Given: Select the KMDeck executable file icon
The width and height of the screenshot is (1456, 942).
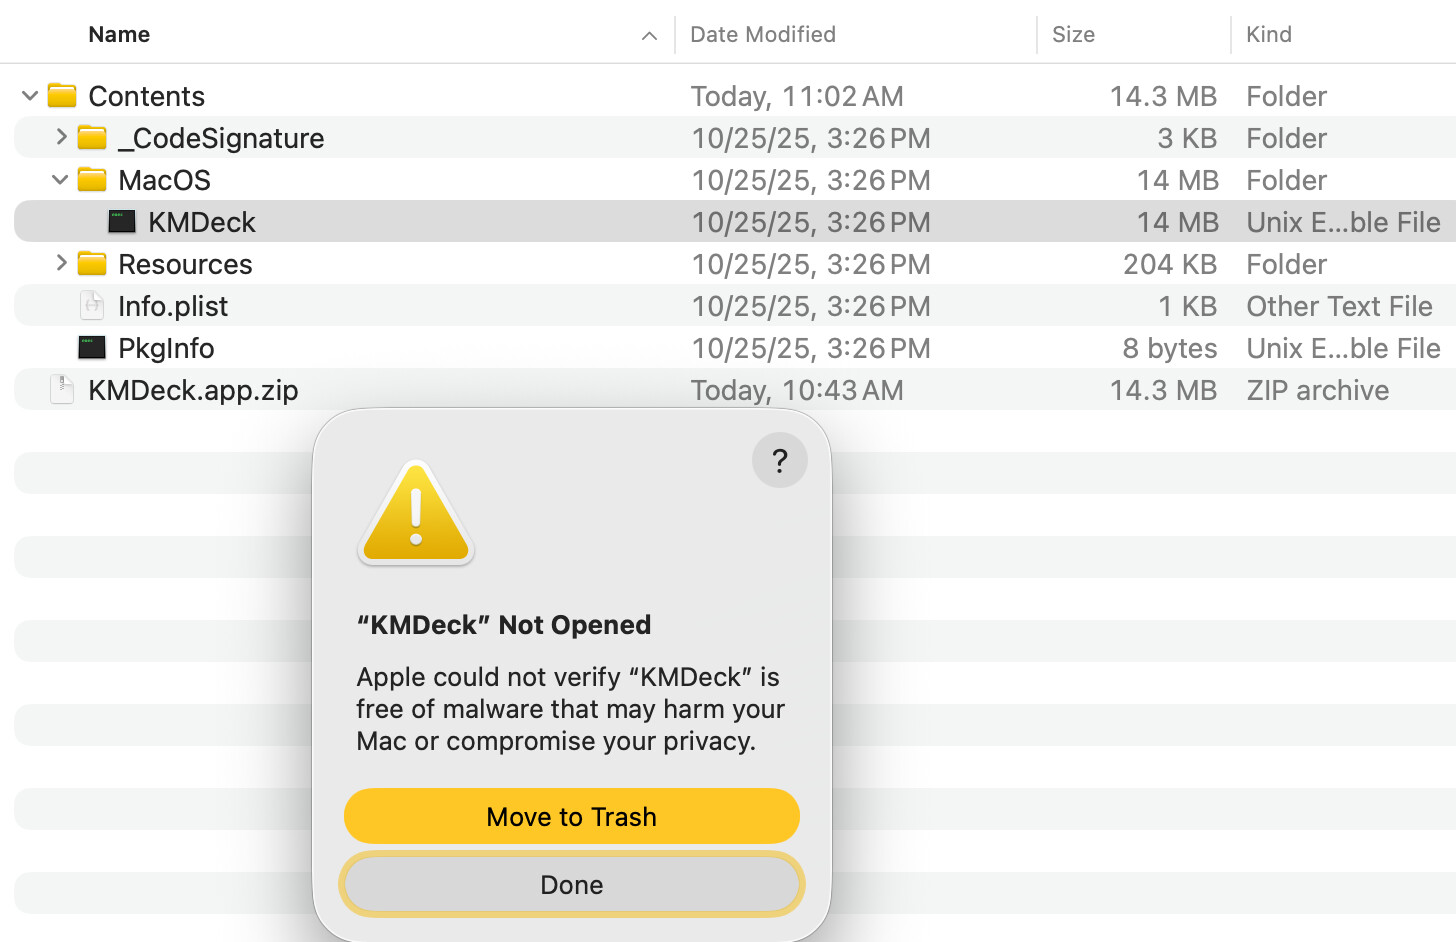Looking at the screenshot, I should 122,222.
